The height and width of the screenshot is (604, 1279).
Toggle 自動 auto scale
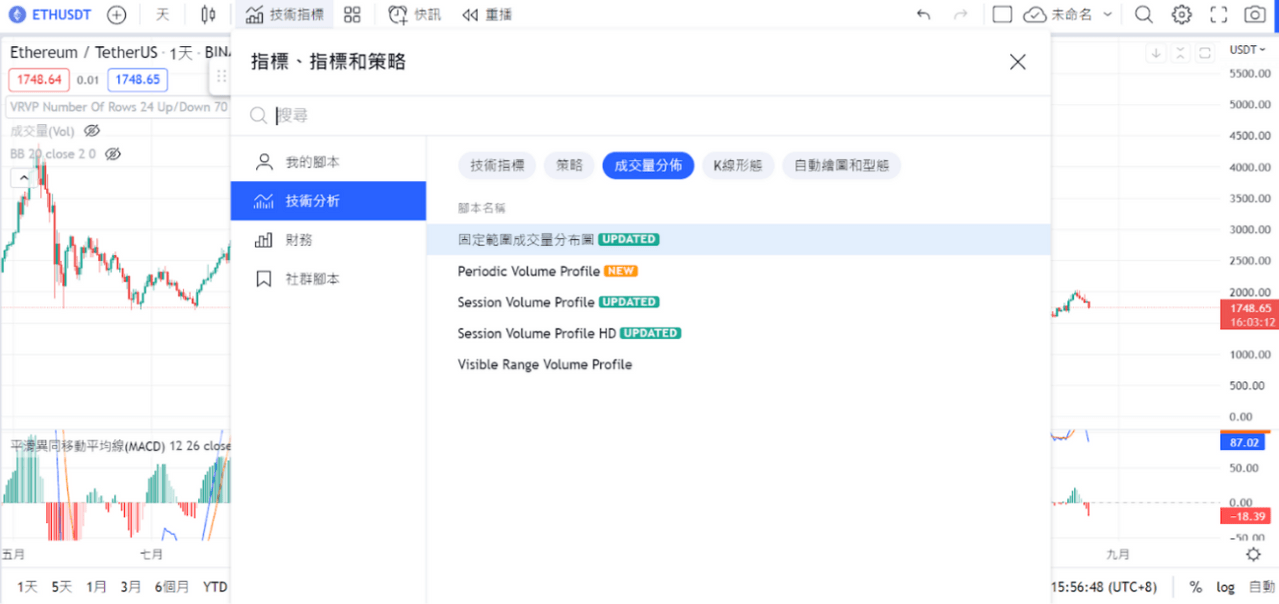coord(1261,587)
